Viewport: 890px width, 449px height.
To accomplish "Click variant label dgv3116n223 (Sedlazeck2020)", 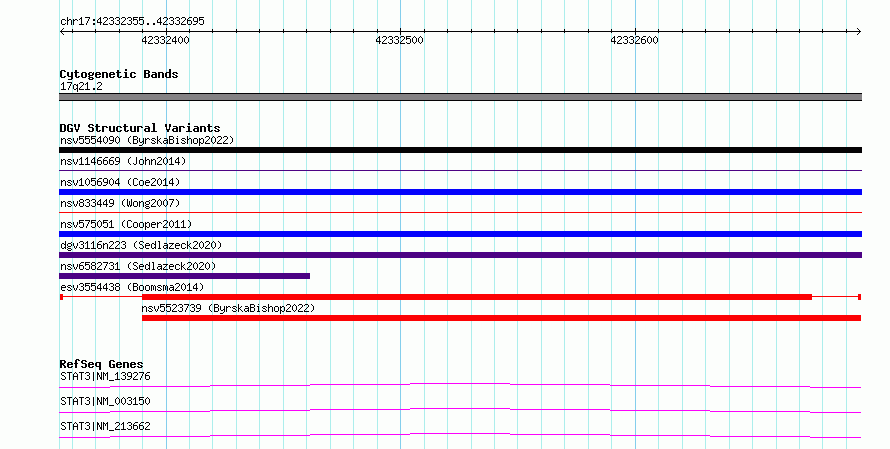I will click(x=141, y=245).
